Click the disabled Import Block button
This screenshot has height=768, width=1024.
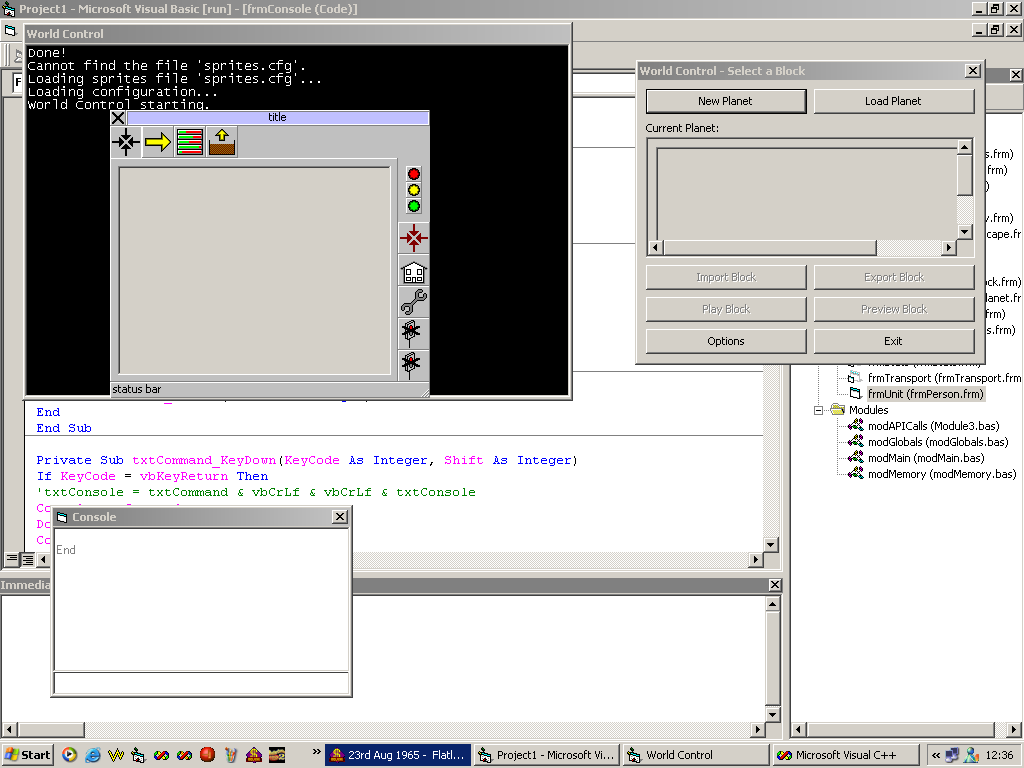click(x=726, y=277)
